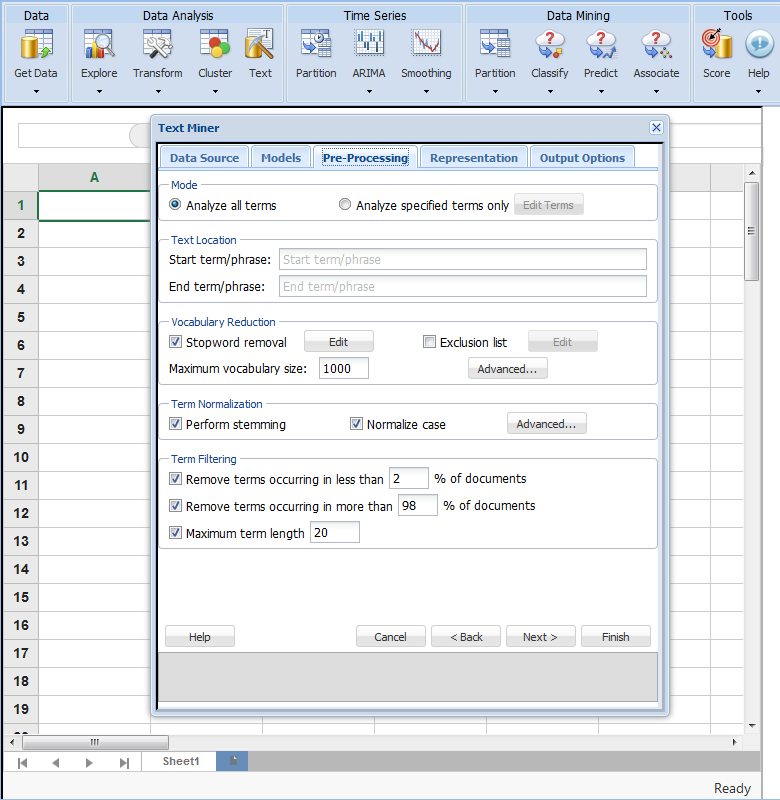Click the Next > button
780x800 pixels.
click(x=540, y=636)
